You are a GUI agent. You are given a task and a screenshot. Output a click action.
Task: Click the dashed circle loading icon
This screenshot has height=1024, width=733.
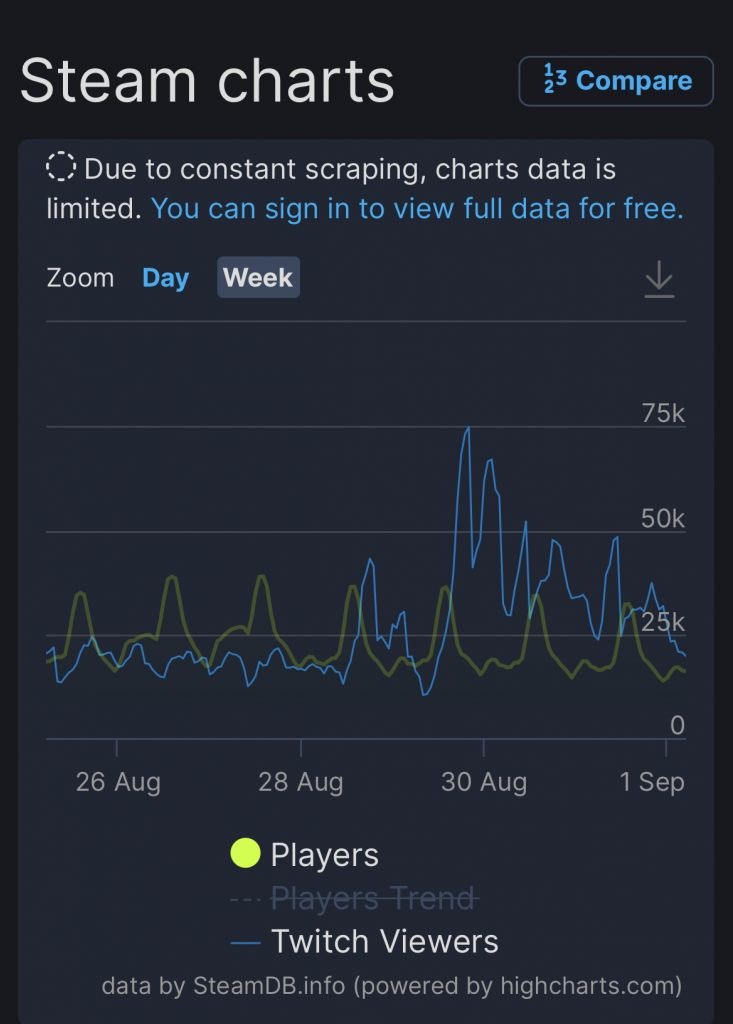pyautogui.click(x=62, y=167)
